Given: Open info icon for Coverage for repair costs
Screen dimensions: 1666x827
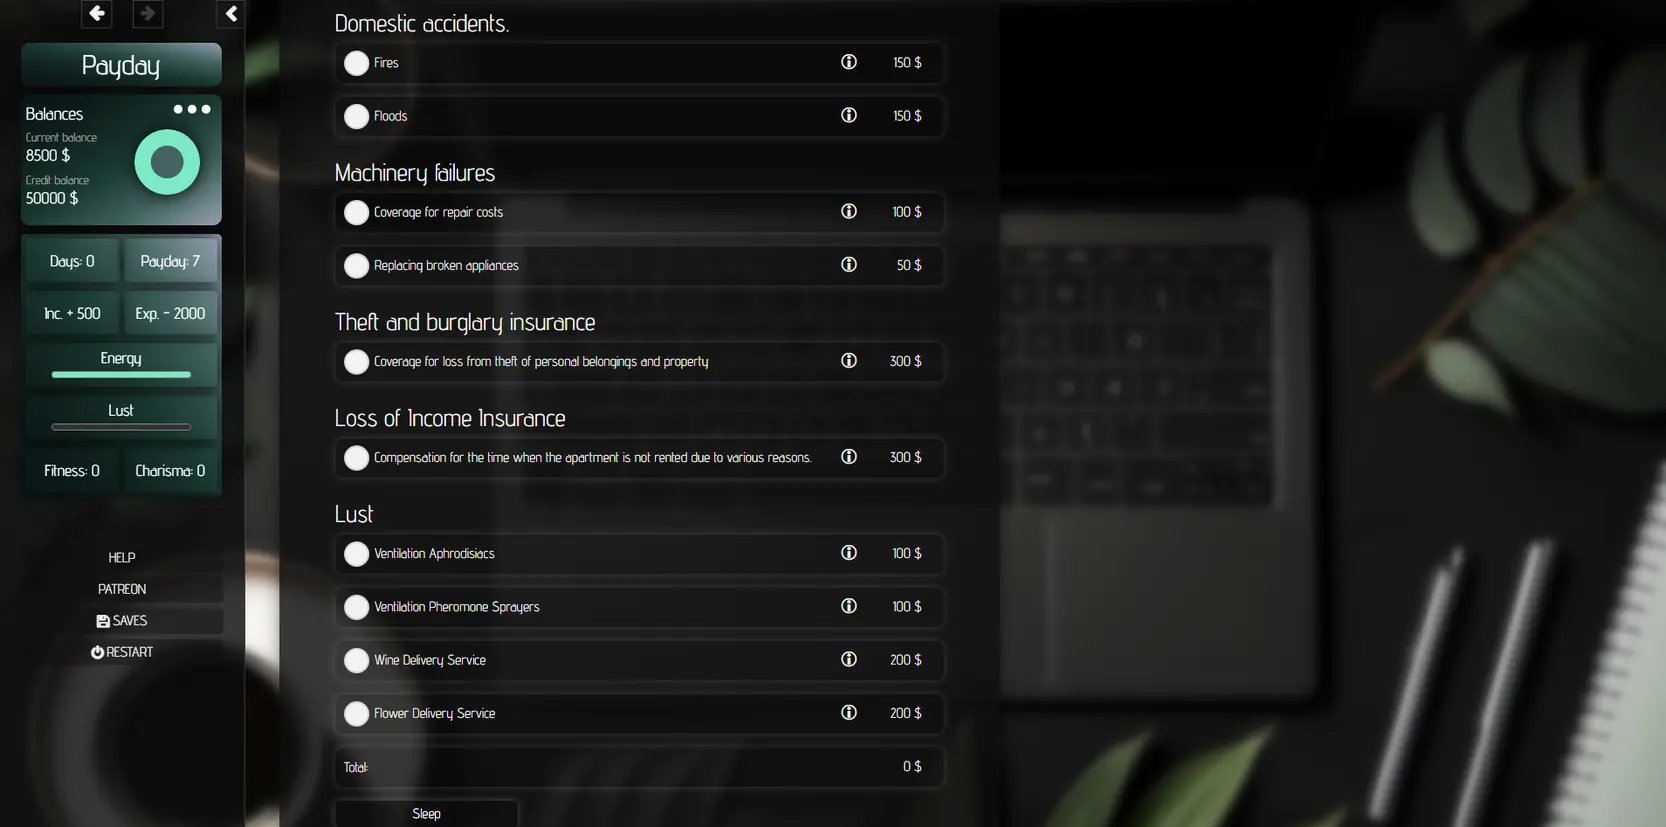Looking at the screenshot, I should tap(849, 212).
